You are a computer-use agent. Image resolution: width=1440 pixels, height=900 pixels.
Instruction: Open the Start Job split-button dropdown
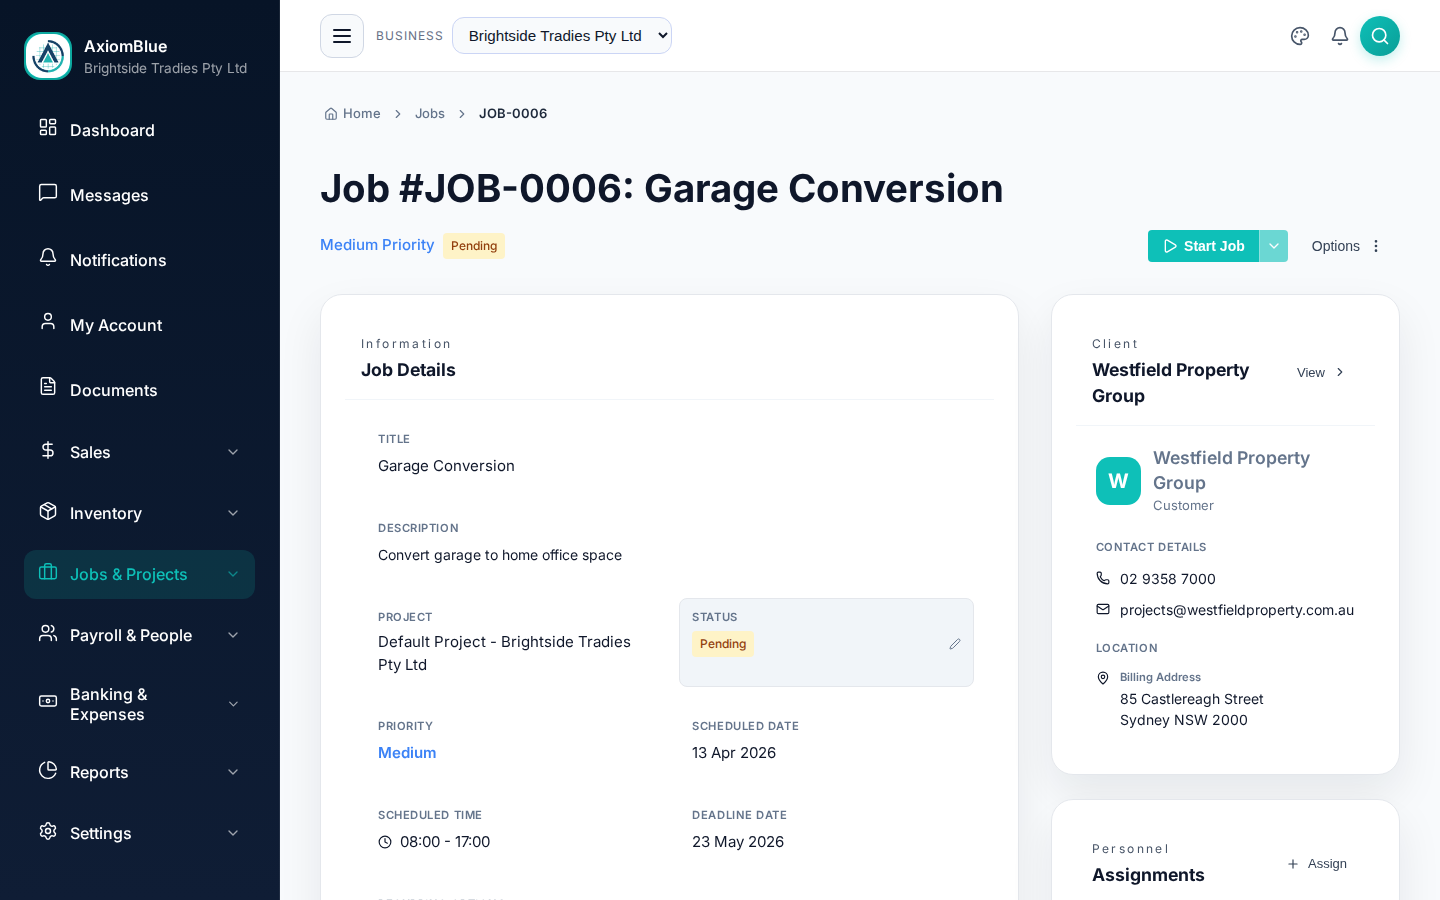[1274, 245]
